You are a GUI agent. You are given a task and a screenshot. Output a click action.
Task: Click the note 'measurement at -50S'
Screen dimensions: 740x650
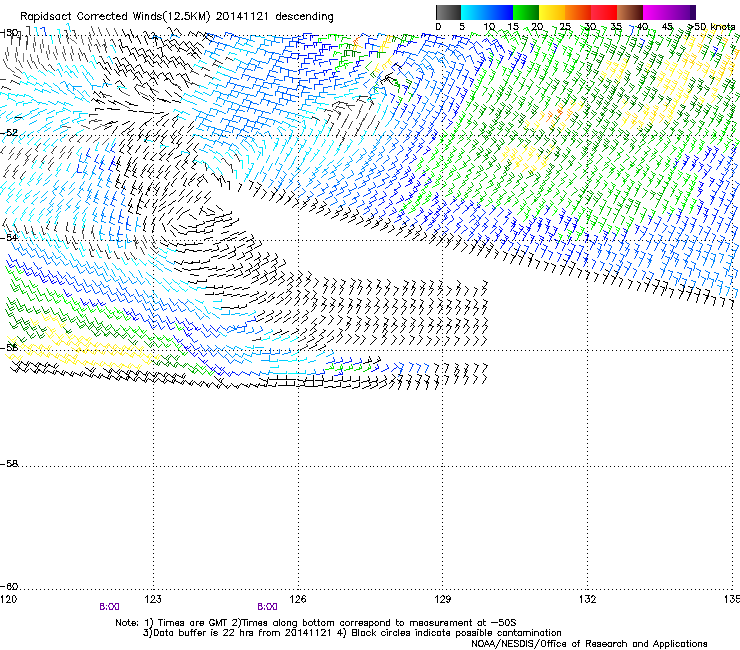[x=462, y=623]
